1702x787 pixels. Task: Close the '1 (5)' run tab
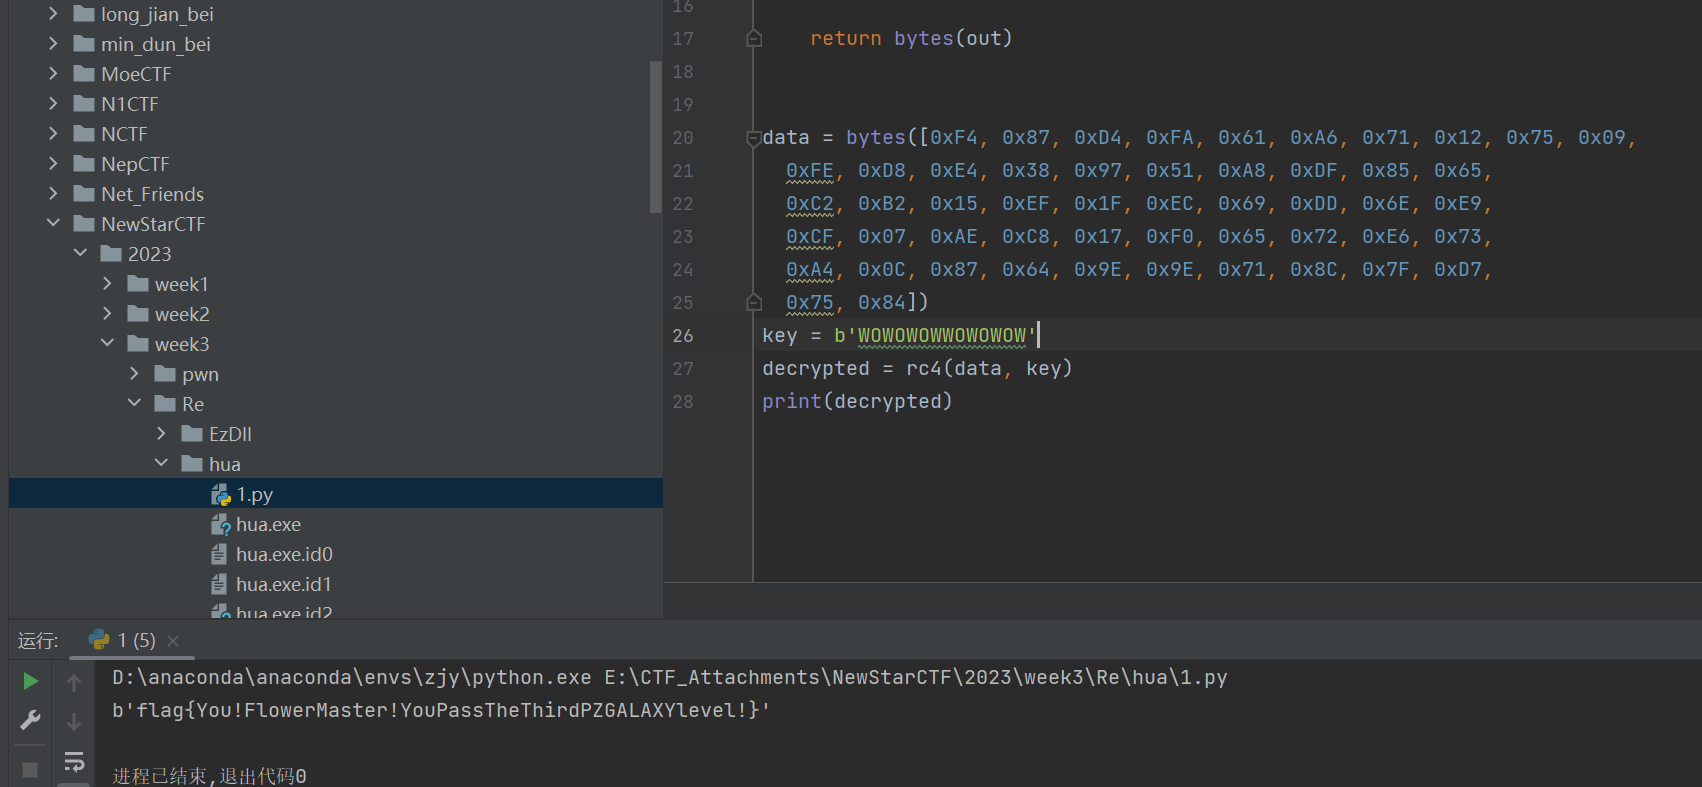click(x=173, y=641)
